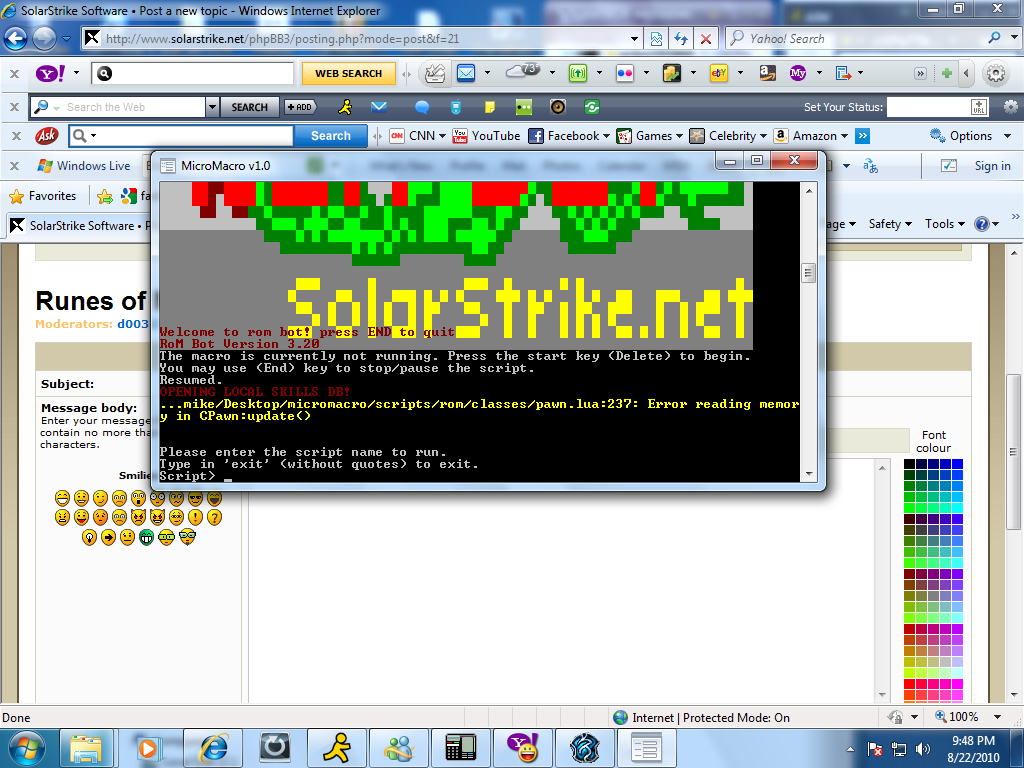The image size is (1024, 768).
Task: Click the YouTube link in Ask toolbar
Action: [487, 136]
